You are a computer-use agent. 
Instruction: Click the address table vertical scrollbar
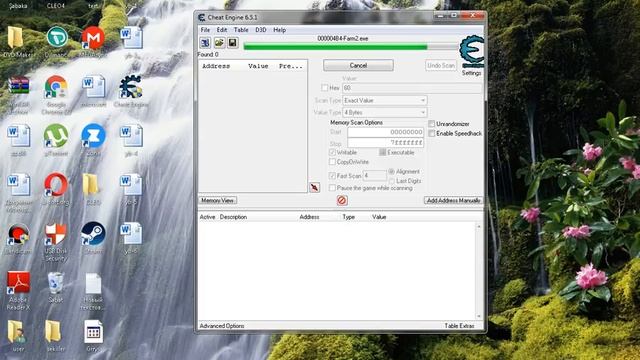(x=479, y=271)
